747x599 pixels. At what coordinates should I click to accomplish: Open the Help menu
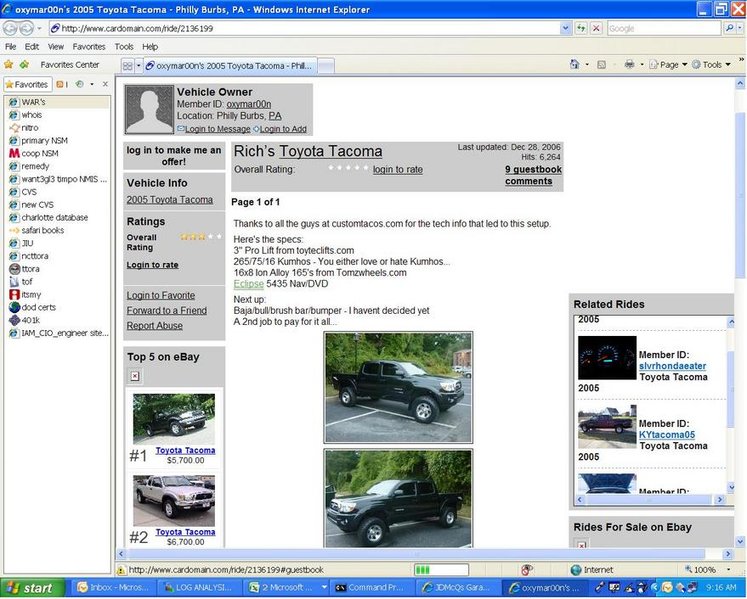click(x=150, y=47)
